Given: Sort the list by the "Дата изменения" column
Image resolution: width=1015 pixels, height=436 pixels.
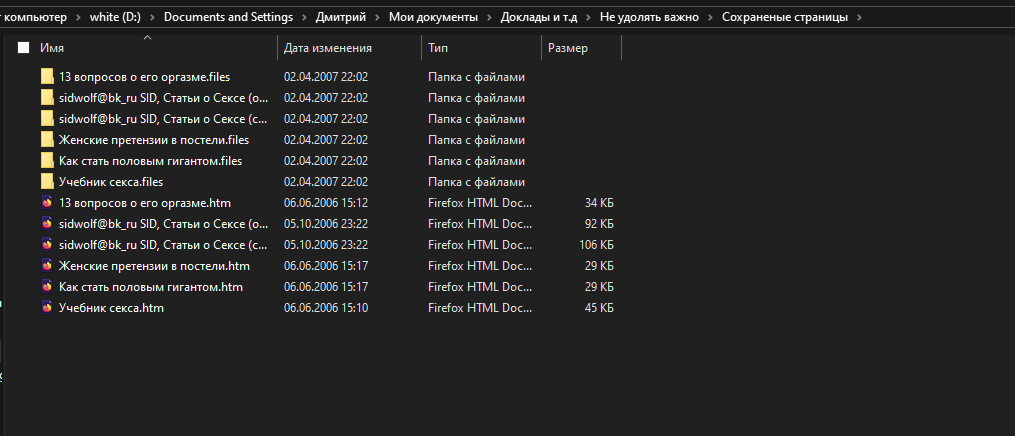Looking at the screenshot, I should tap(328, 48).
